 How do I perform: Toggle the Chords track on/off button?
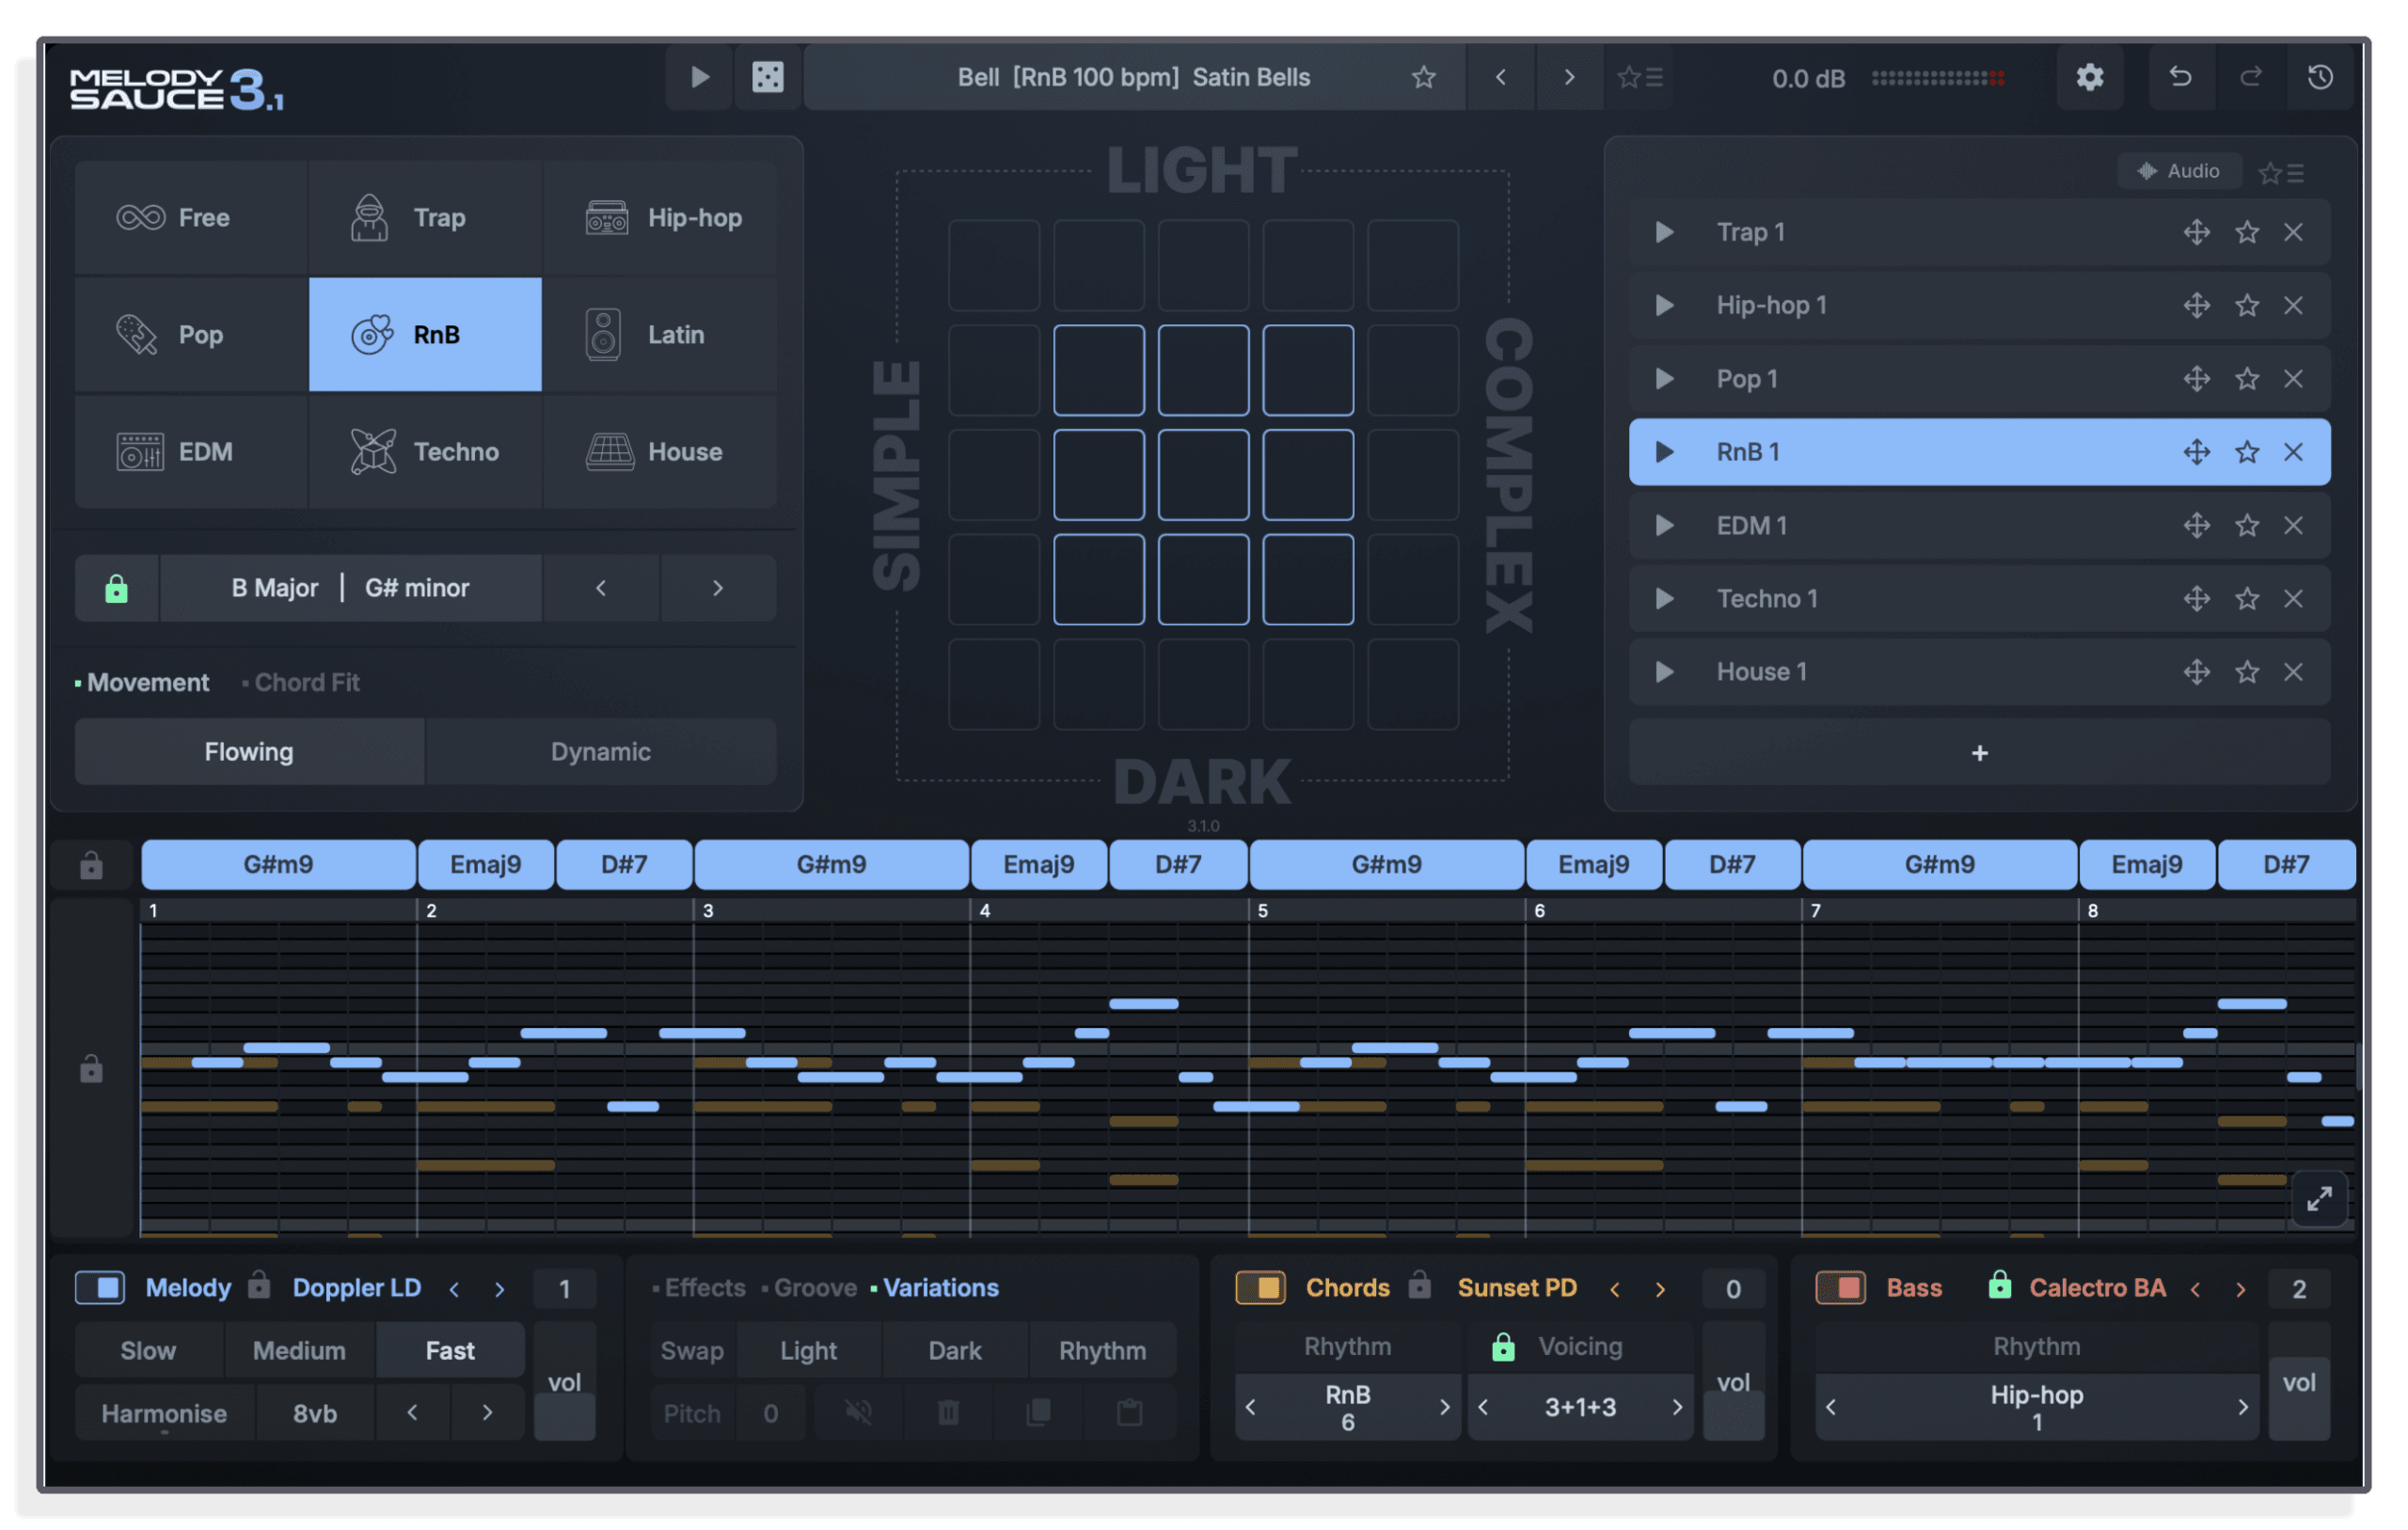click(1260, 1287)
